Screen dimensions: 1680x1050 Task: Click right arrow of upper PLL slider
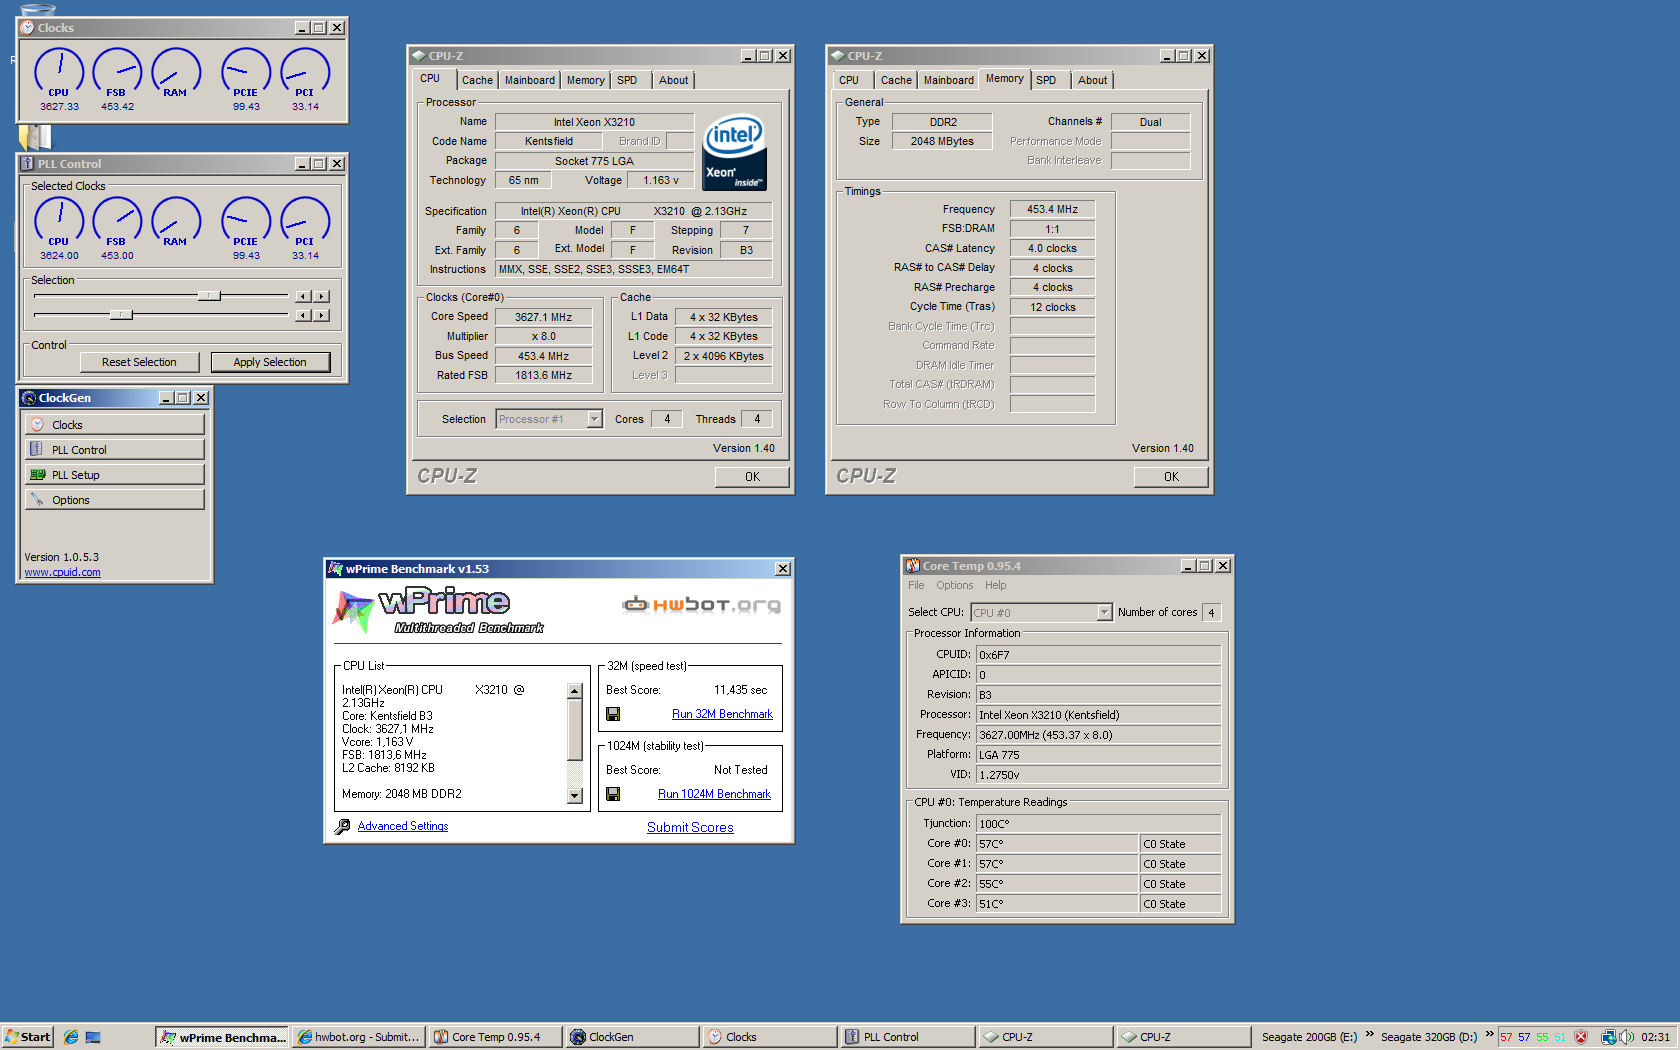pos(321,296)
